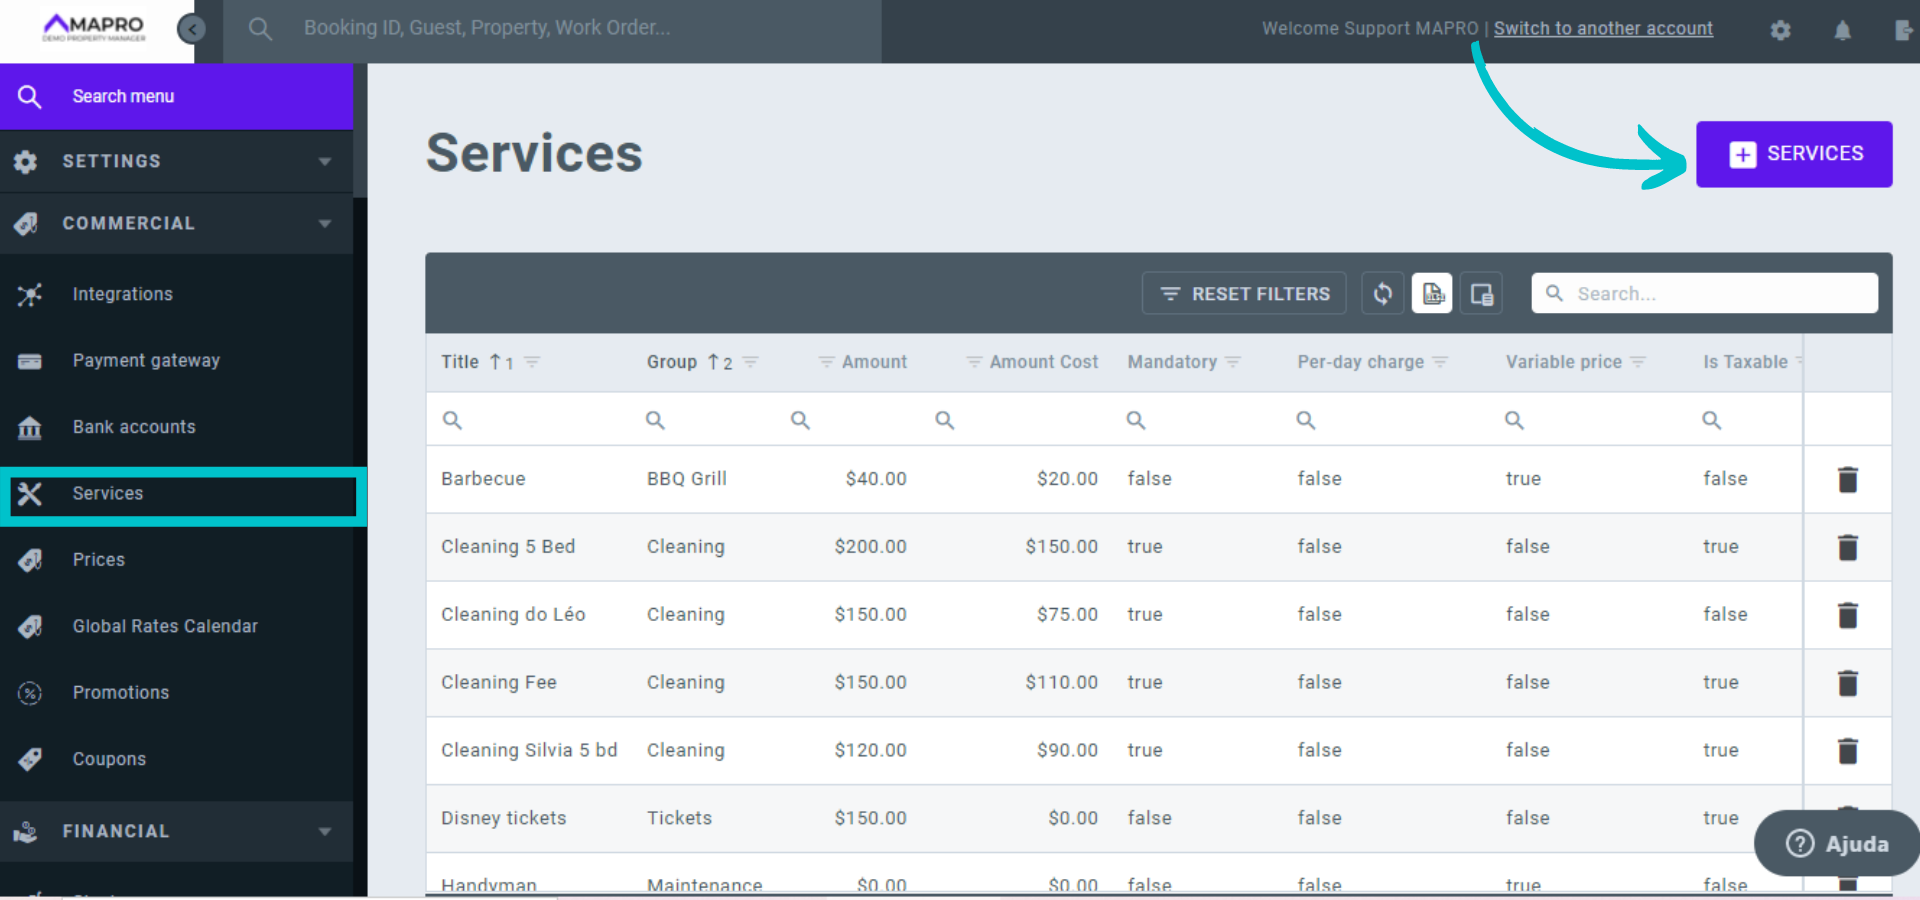Open the column chooser icon
1920x900 pixels.
[x=1481, y=294]
